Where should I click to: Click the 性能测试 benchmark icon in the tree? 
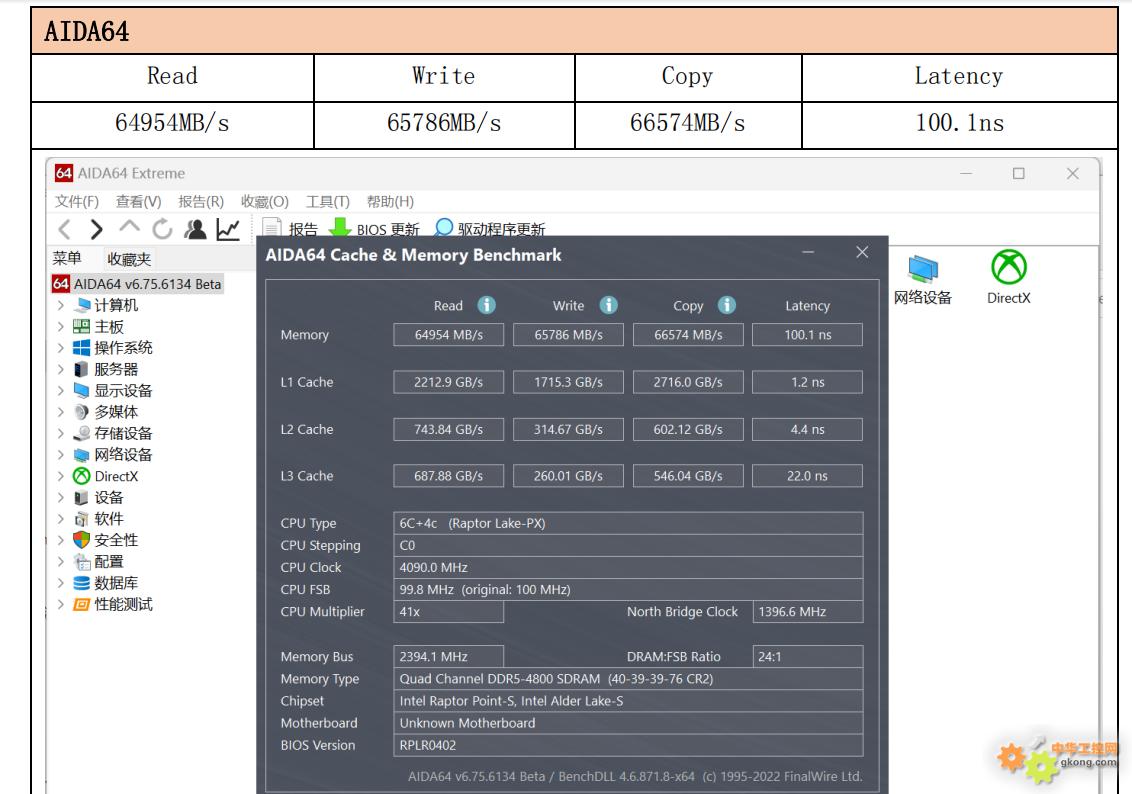point(82,604)
